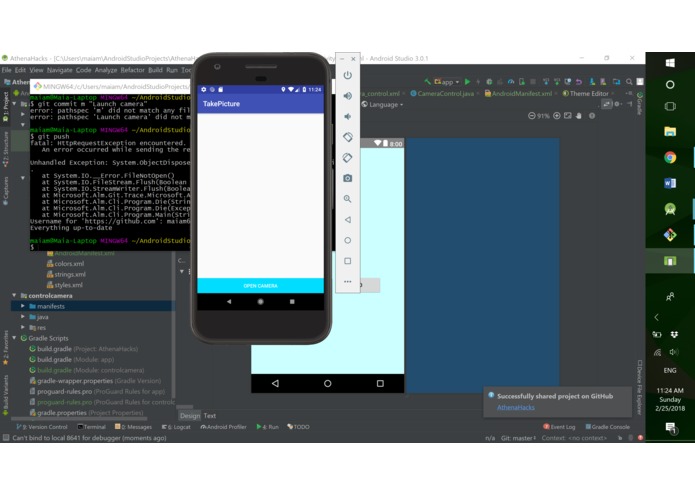Image resolution: width=695 pixels, height=494 pixels.
Task: Open the Terminal tool window
Action: 91,427
